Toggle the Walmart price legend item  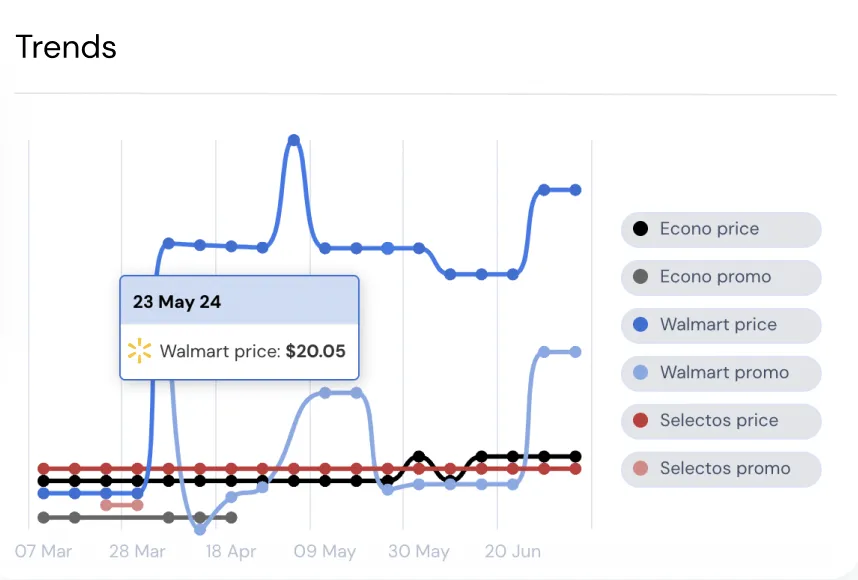[721, 325]
